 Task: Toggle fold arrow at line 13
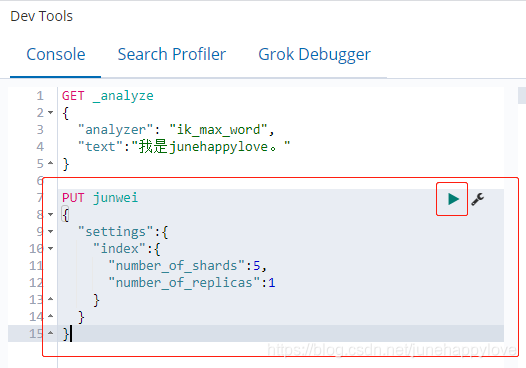click(51, 299)
